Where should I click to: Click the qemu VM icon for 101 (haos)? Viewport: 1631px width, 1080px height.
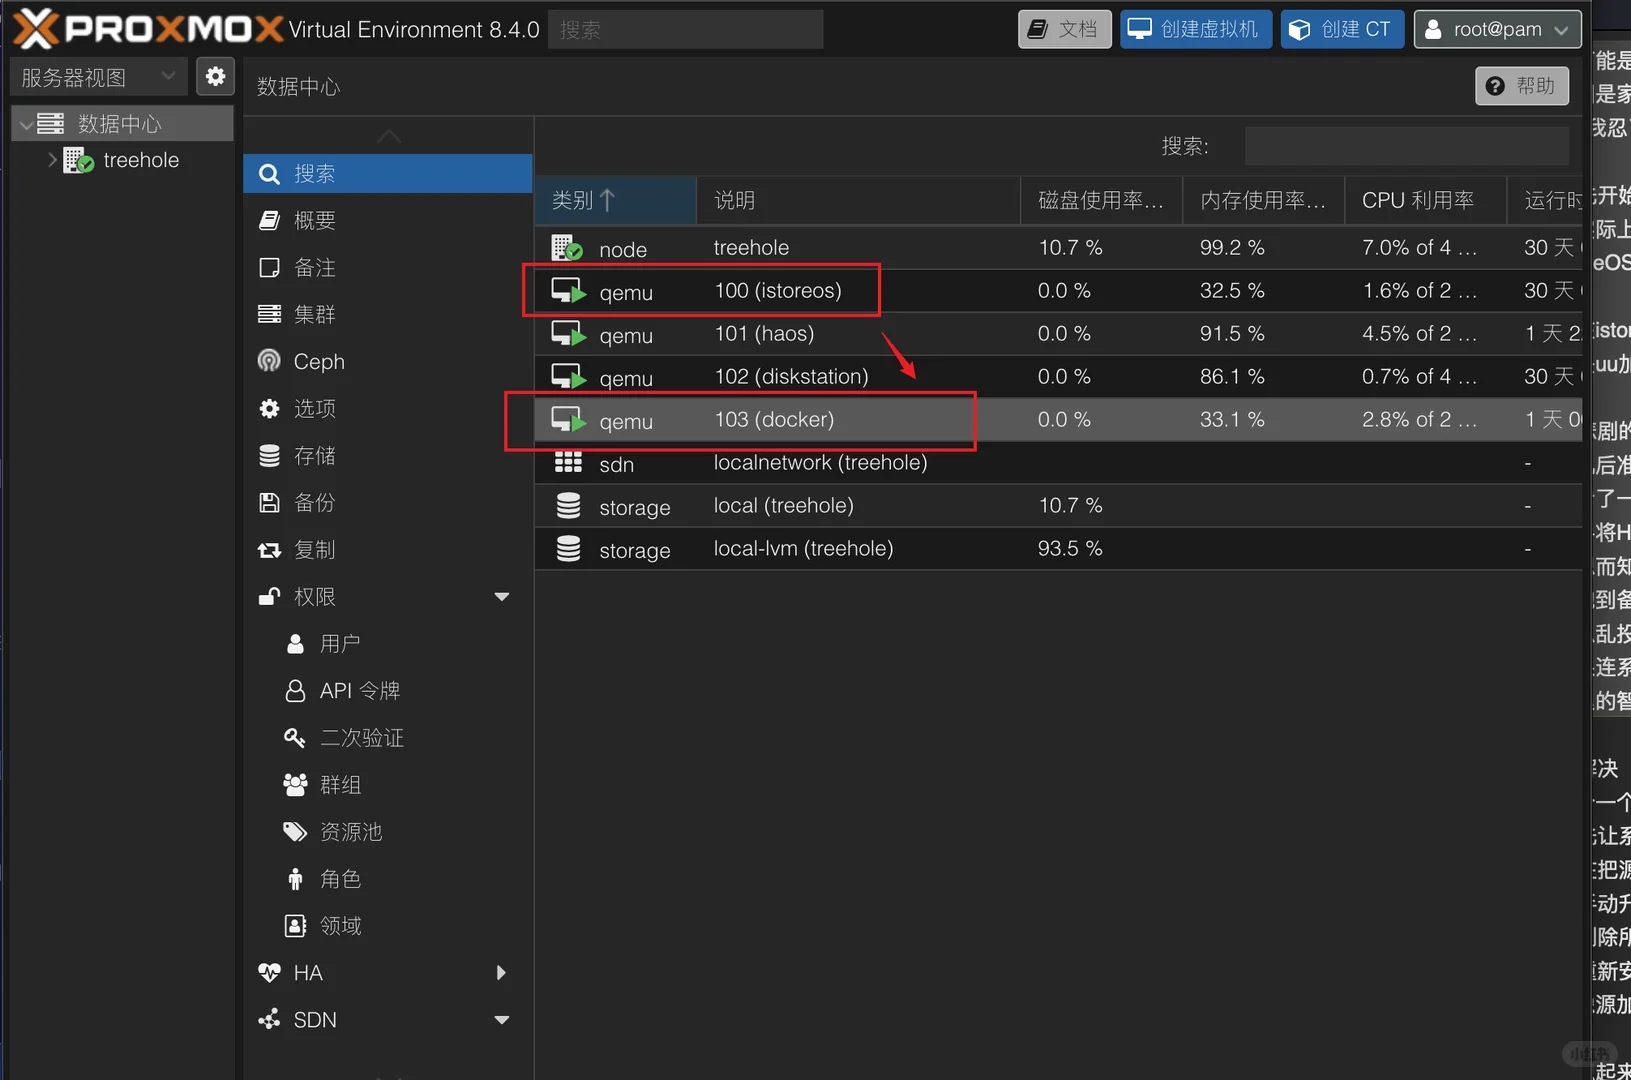[568, 334]
